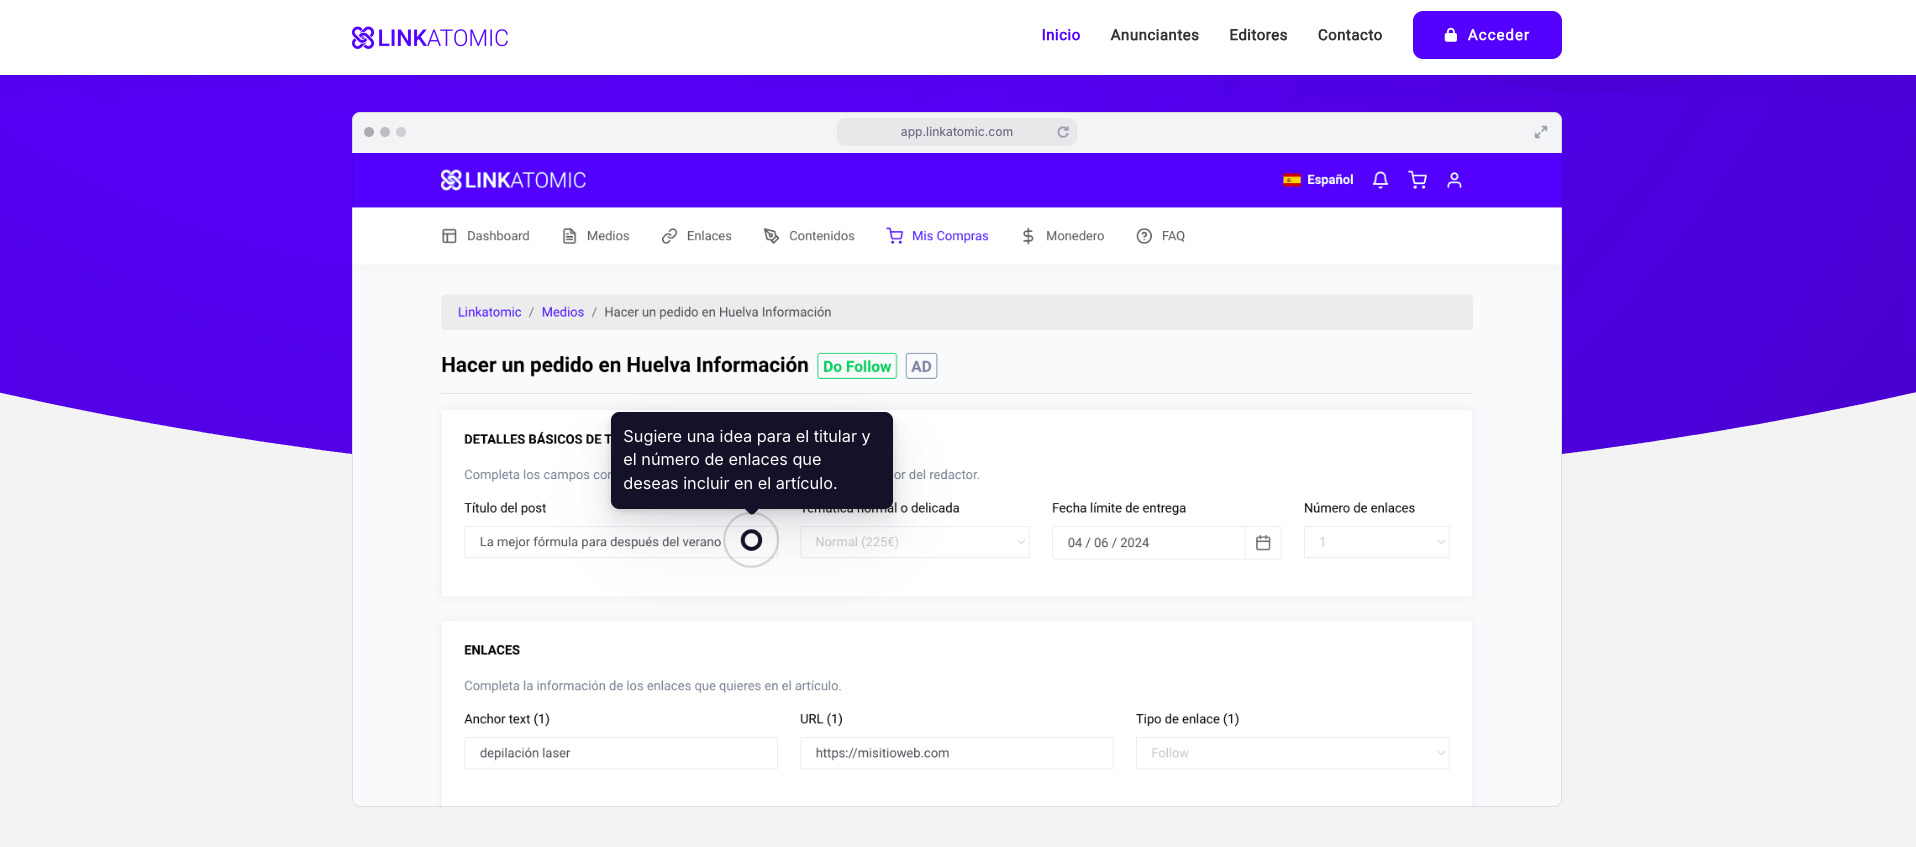This screenshot has width=1916, height=847.
Task: Click the browser reload icon
Action: (x=1063, y=132)
